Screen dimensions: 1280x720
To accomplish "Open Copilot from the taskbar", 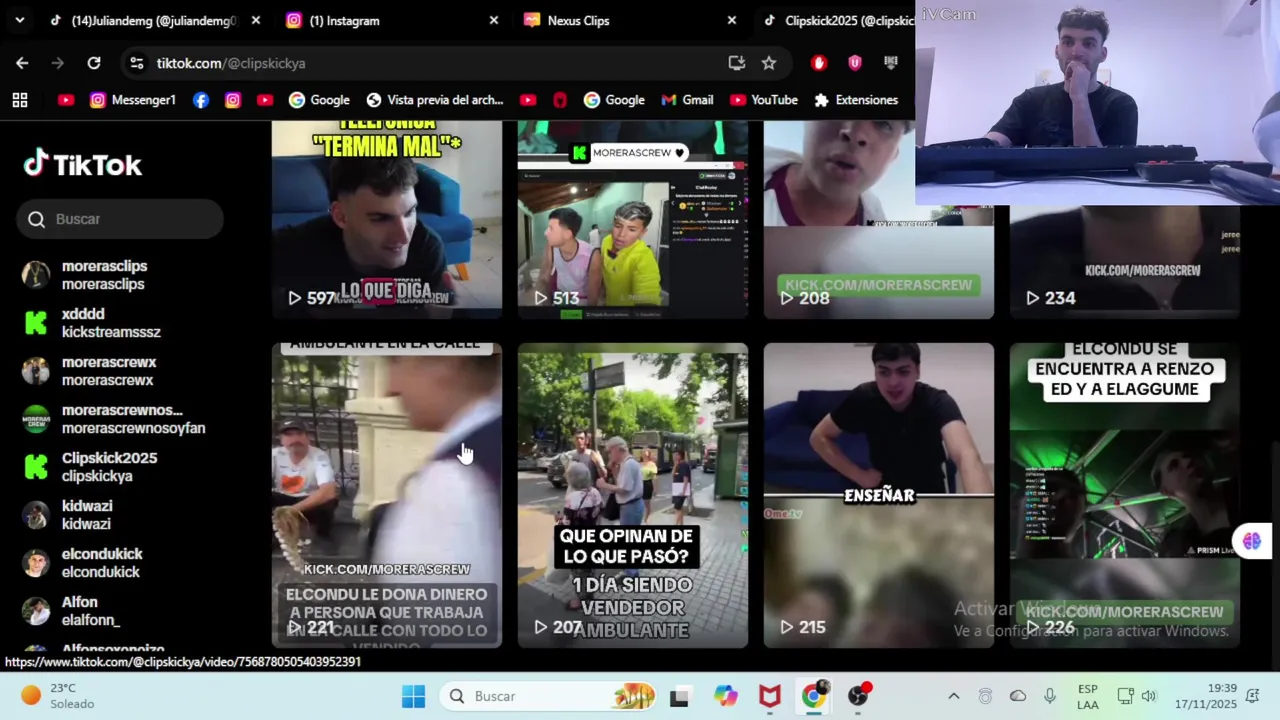I will pos(725,696).
